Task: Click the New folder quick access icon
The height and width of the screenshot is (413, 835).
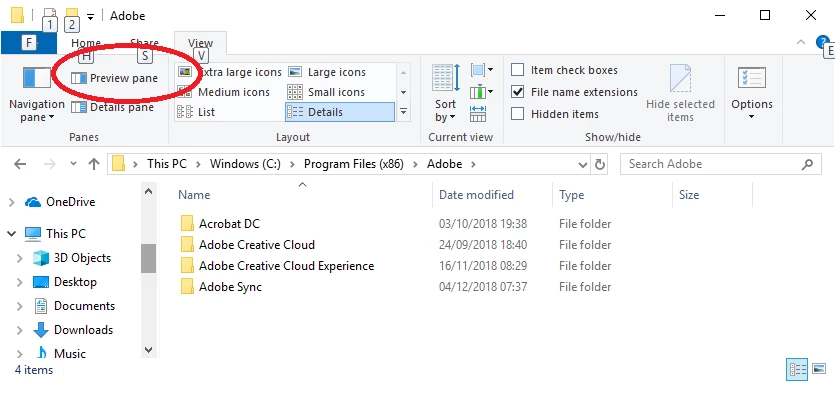Action: coord(72,15)
